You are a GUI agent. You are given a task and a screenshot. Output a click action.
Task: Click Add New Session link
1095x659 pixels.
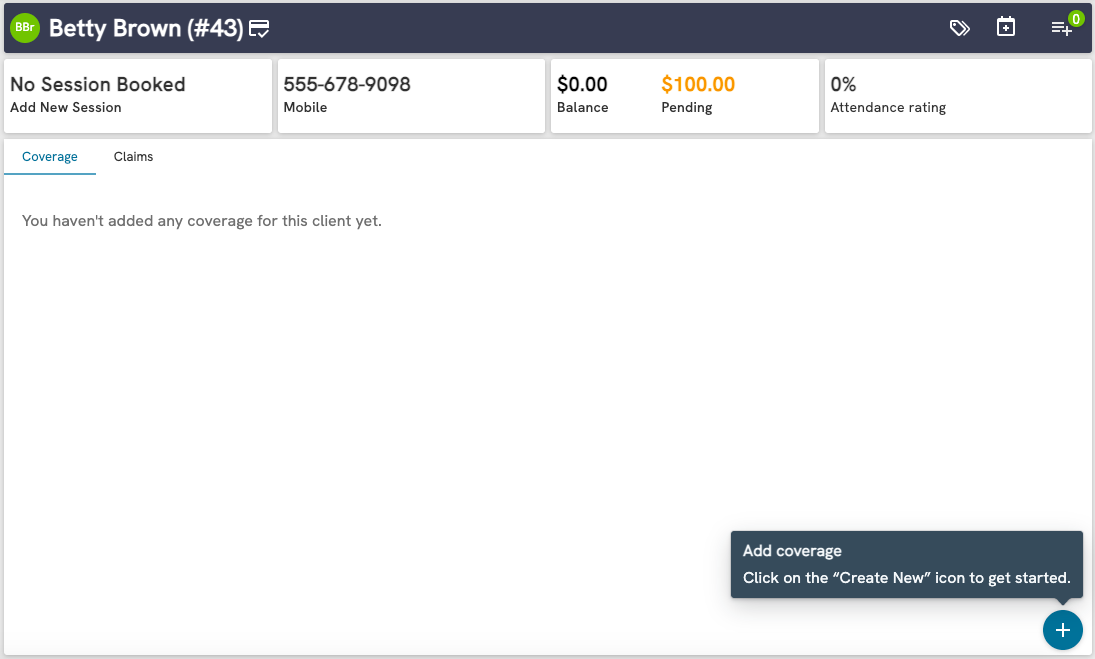(x=66, y=108)
